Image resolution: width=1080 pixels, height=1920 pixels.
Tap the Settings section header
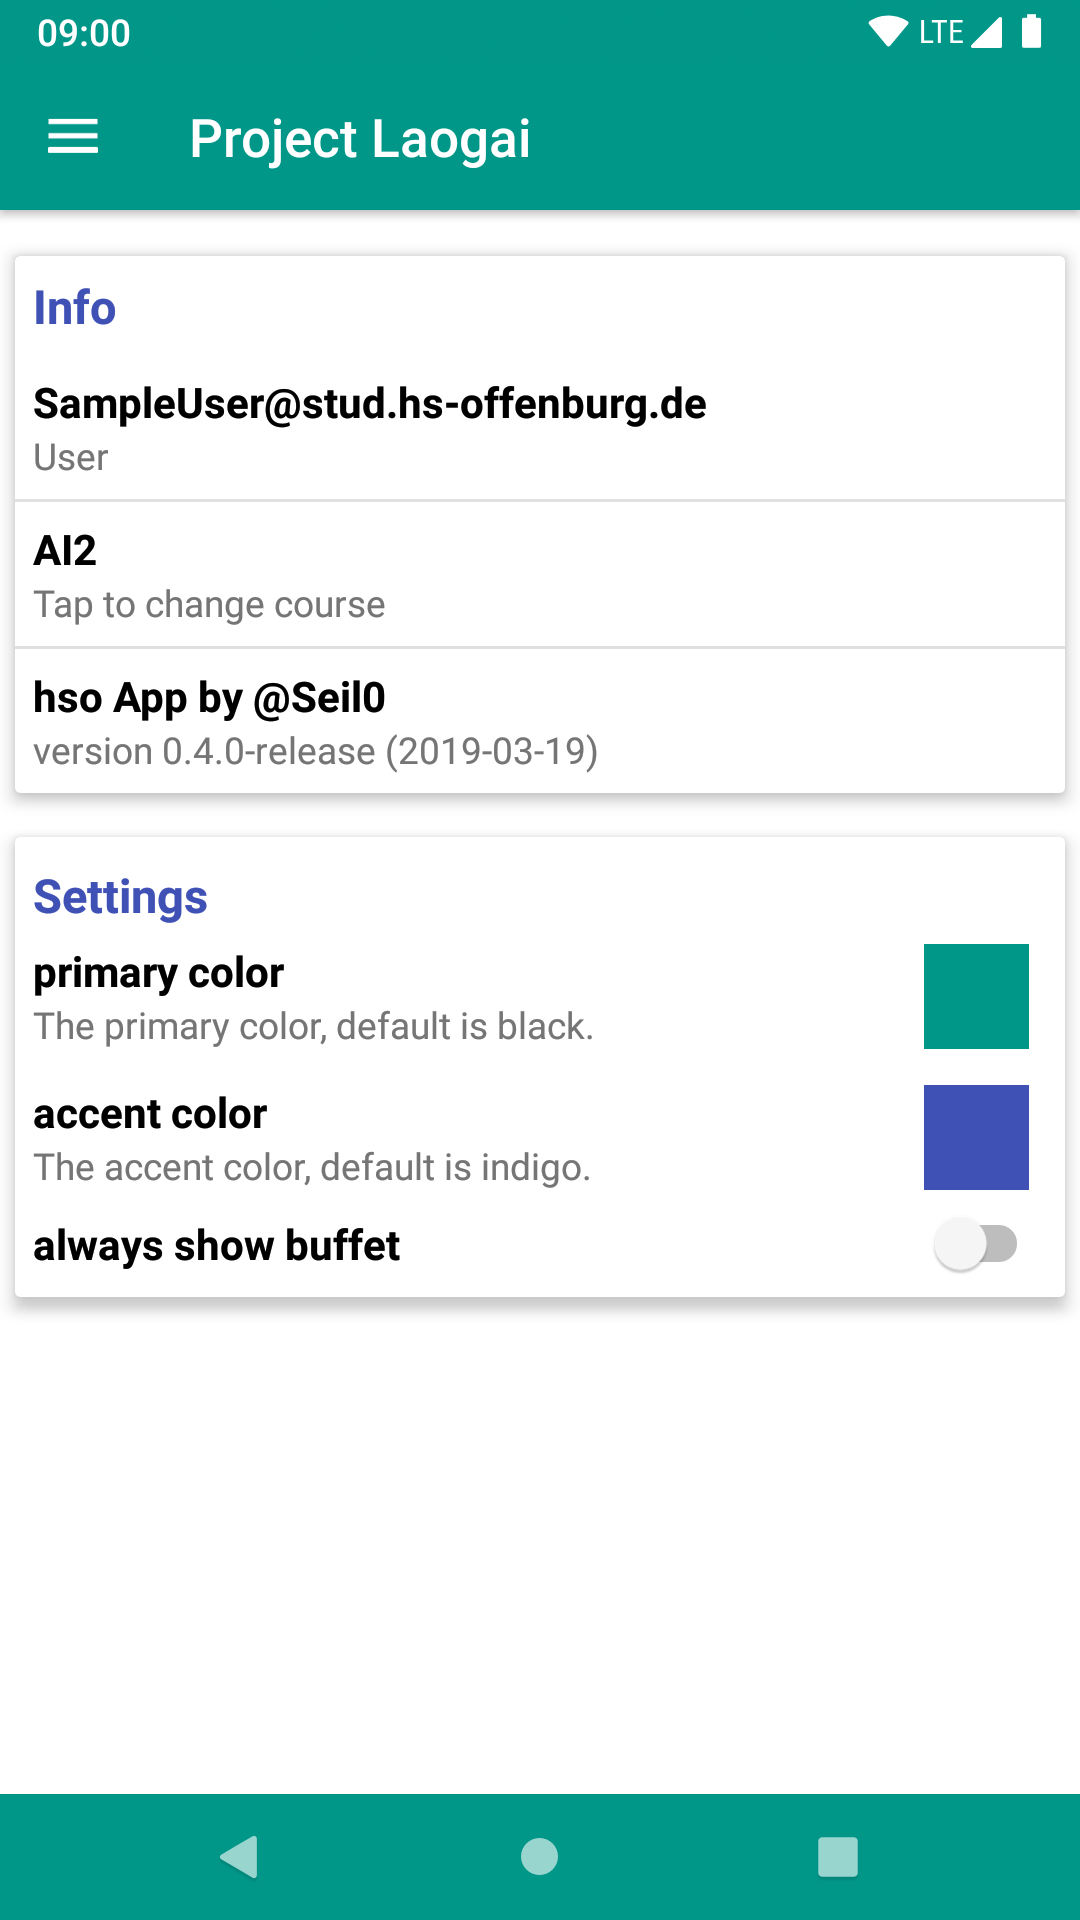tap(120, 897)
